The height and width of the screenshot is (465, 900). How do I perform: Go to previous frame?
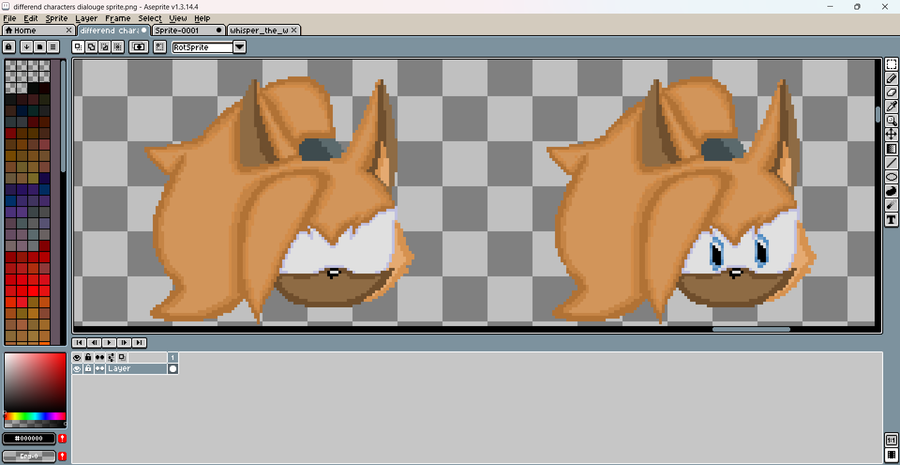tap(94, 343)
